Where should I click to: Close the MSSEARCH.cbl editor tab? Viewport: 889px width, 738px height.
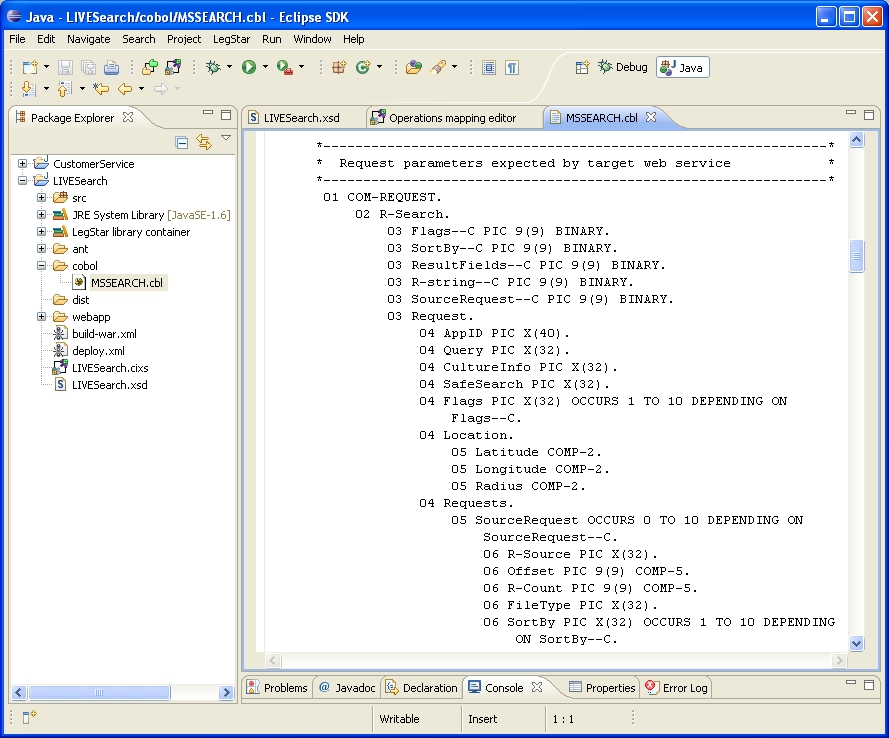coord(651,117)
